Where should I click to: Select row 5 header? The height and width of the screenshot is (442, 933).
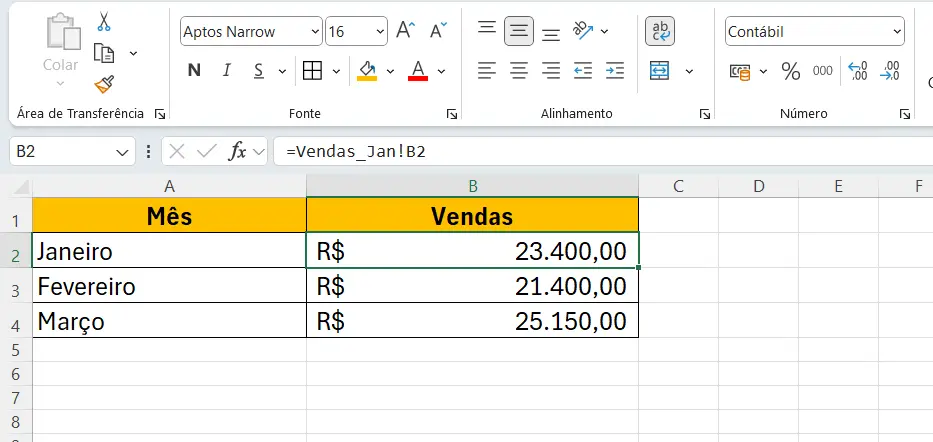(15, 350)
